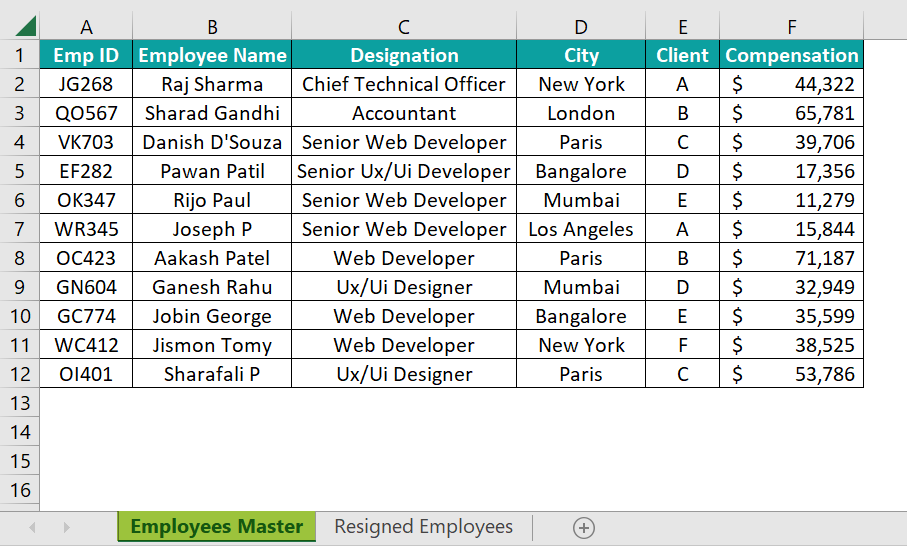The height and width of the screenshot is (546, 907).
Task: Select compensation cell showing 71,187
Action: [791, 258]
